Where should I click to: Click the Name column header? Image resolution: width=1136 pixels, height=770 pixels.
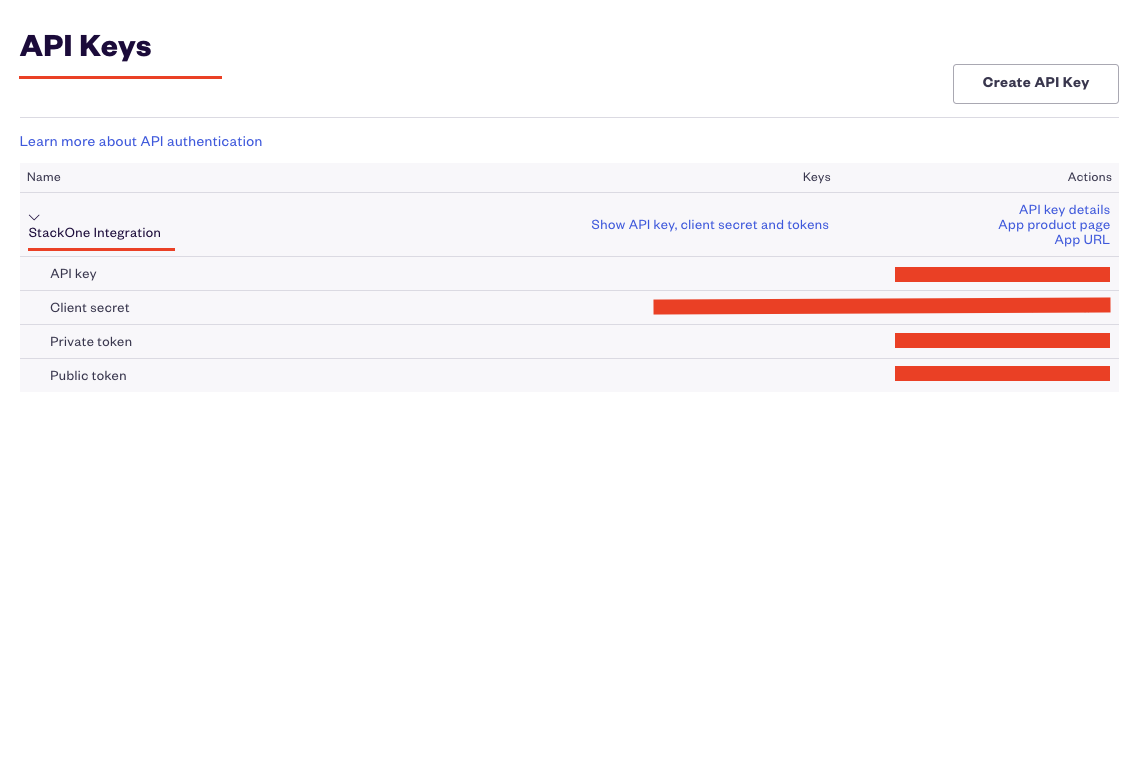43,177
